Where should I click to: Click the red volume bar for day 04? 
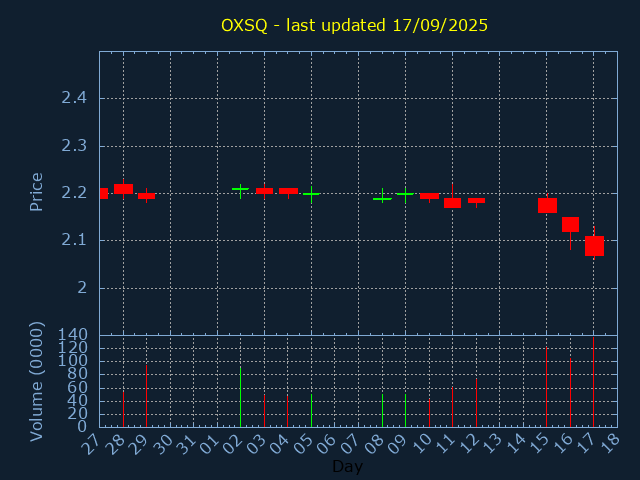[287, 411]
